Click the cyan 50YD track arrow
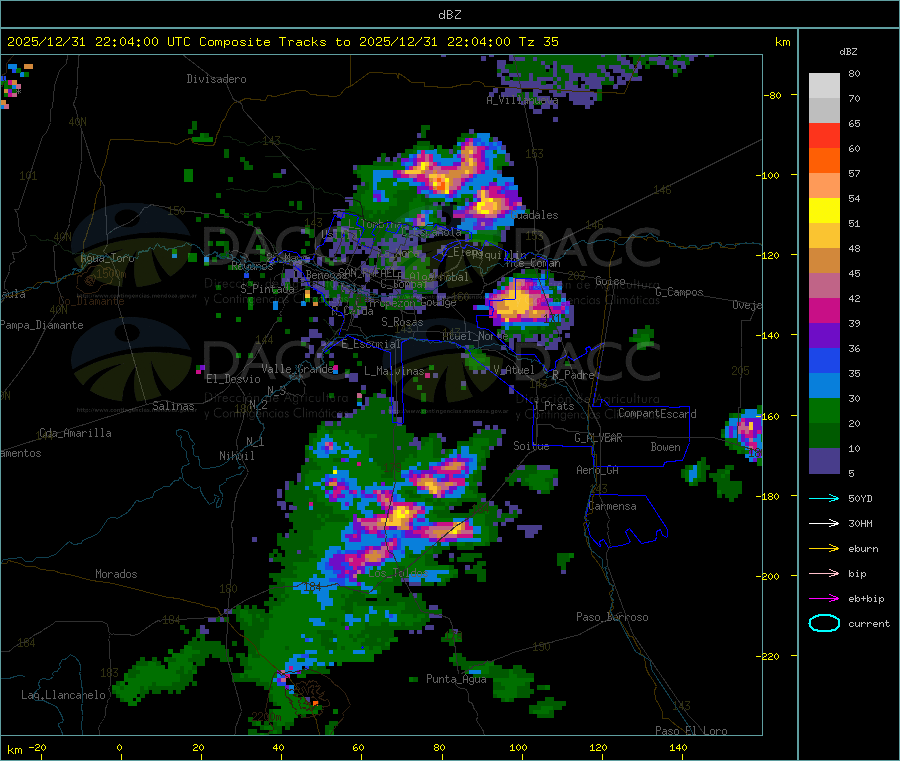 [824, 498]
